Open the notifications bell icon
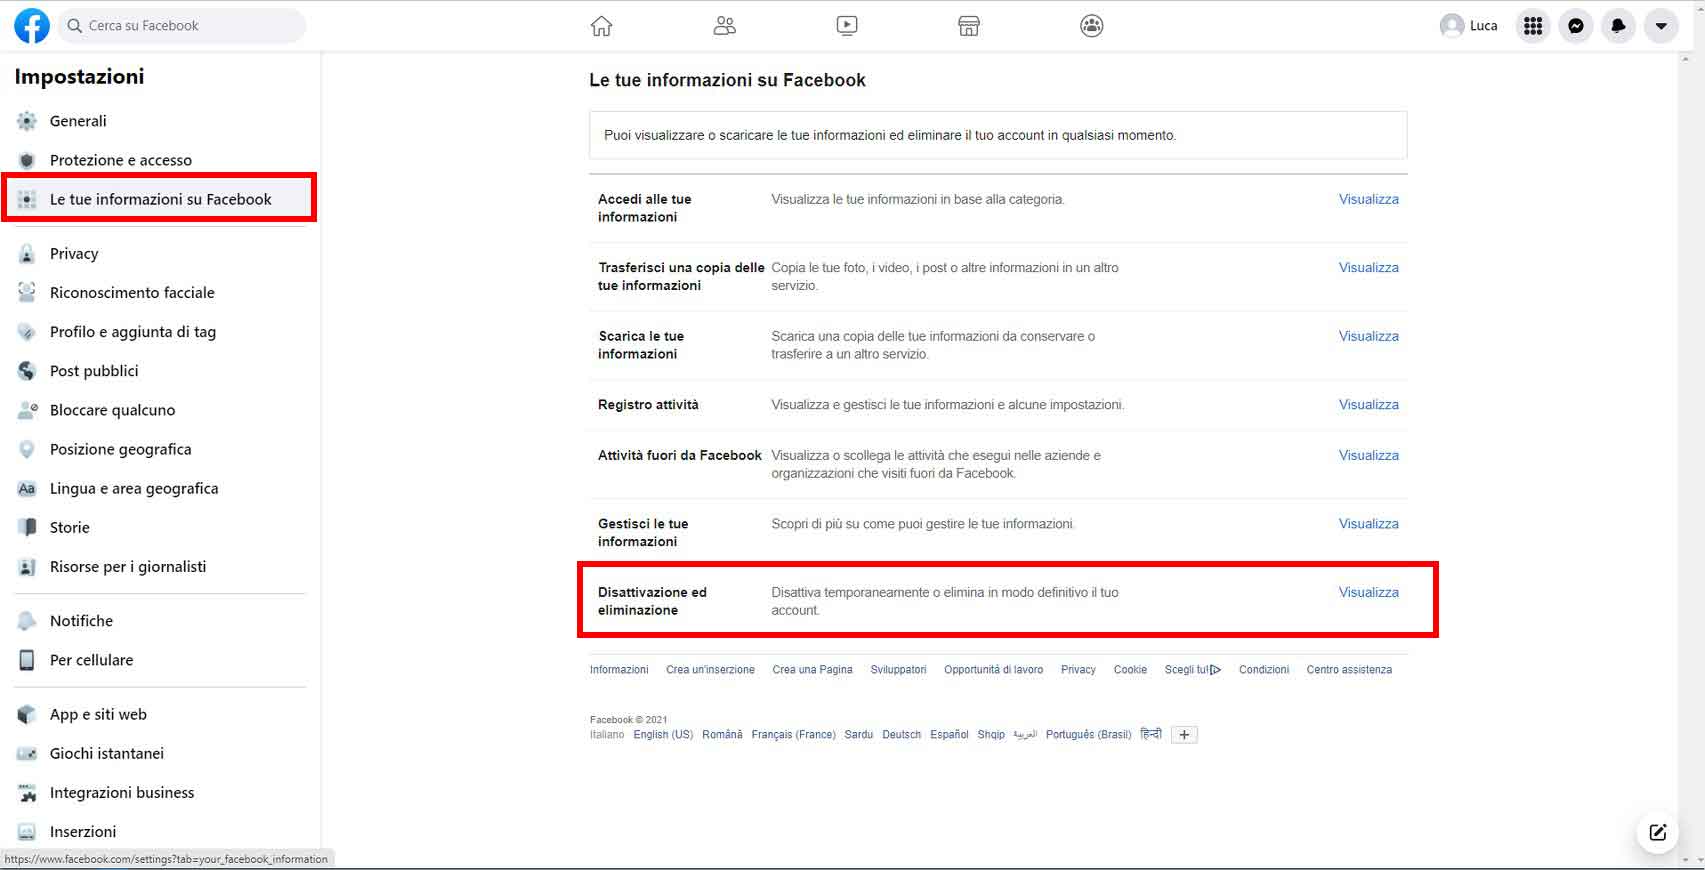The image size is (1705, 870). pos(1618,26)
